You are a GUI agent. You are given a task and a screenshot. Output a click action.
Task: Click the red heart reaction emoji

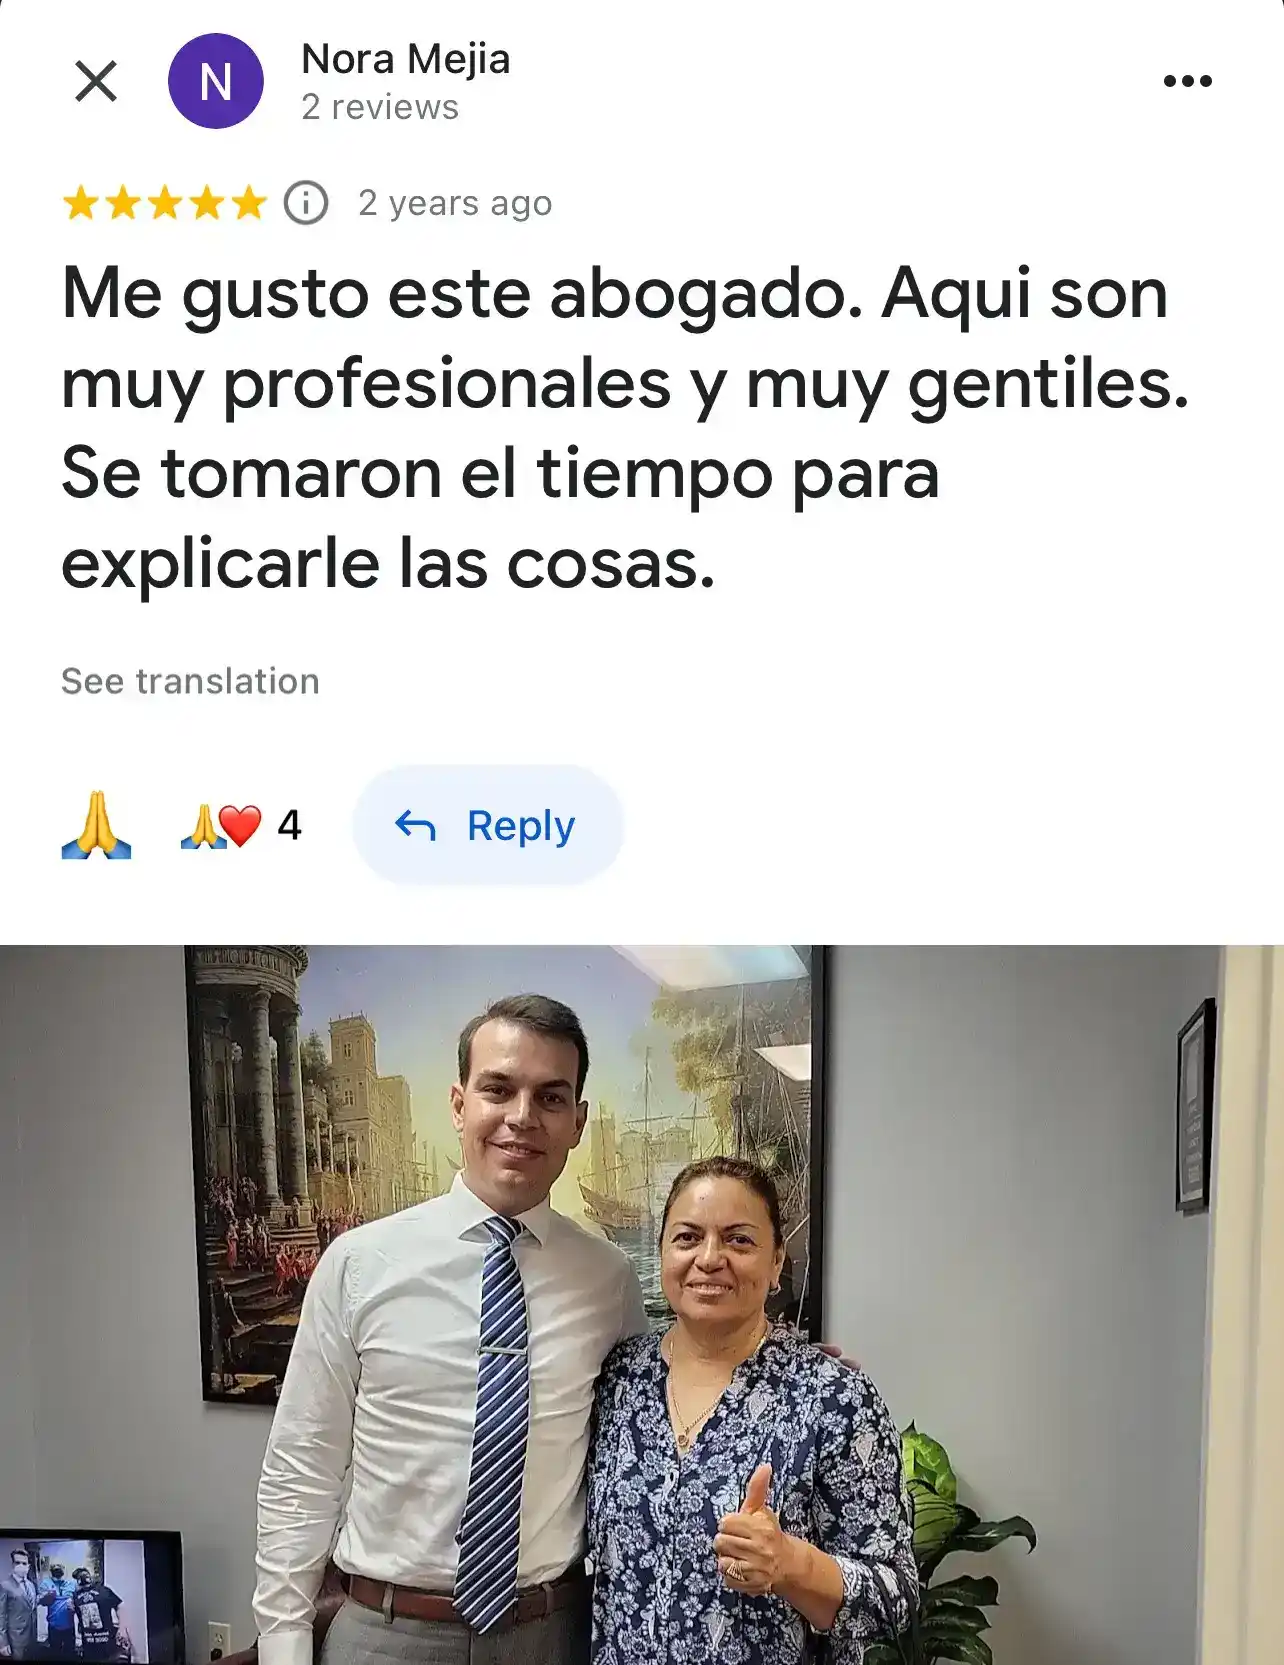[241, 826]
